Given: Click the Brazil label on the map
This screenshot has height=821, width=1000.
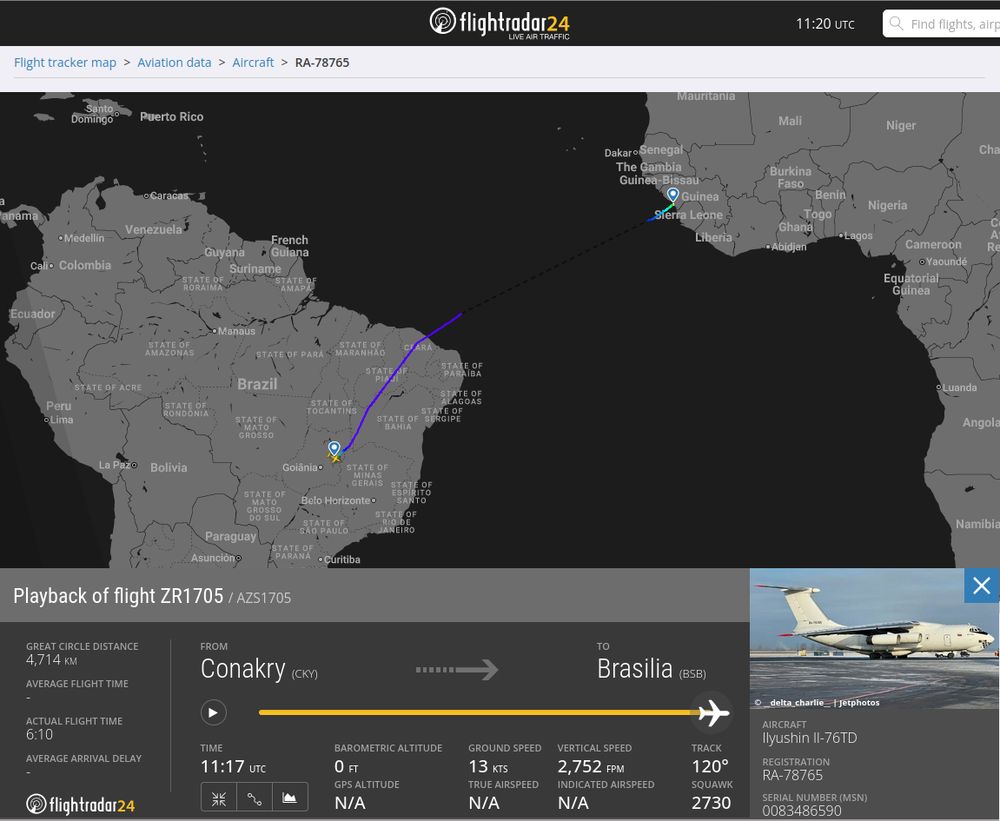Looking at the screenshot, I should pyautogui.click(x=257, y=384).
